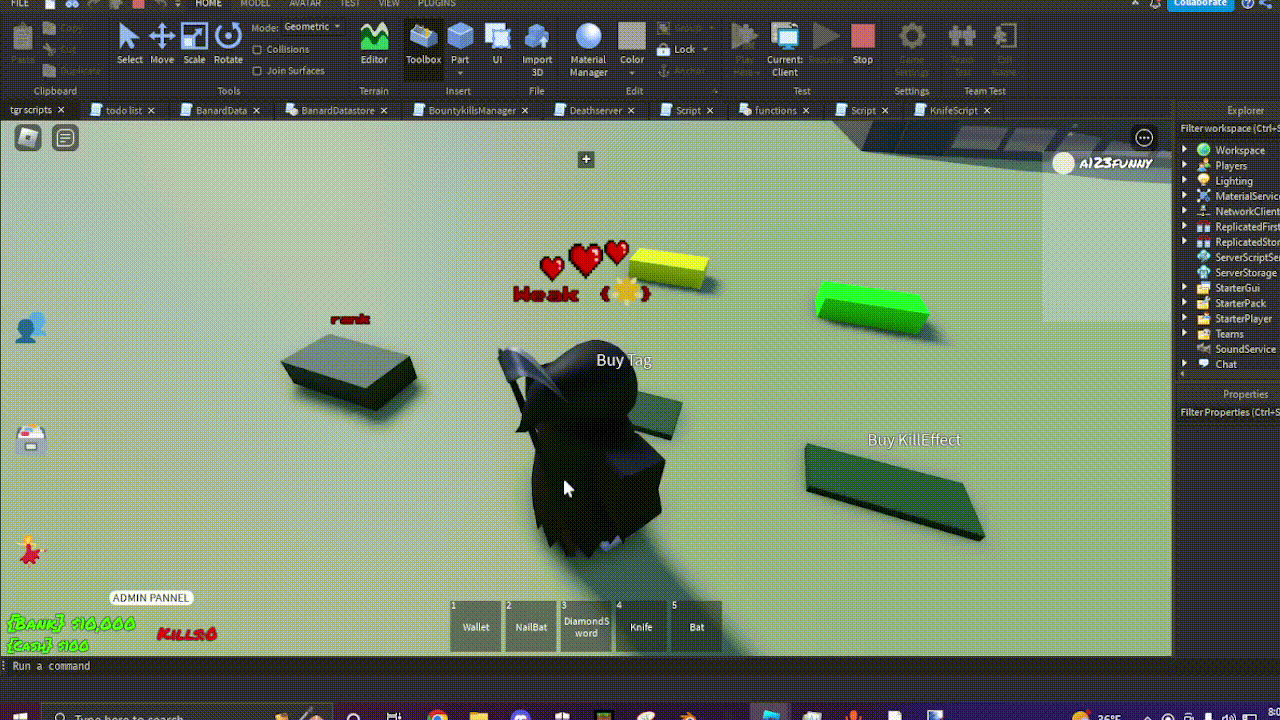Switch to the Rotate tool

coord(228,44)
